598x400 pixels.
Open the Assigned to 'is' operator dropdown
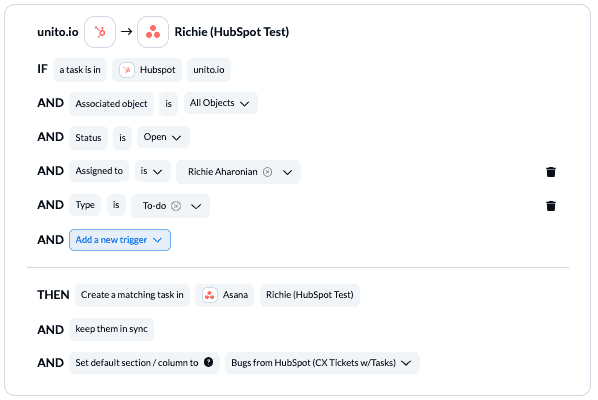coord(153,171)
